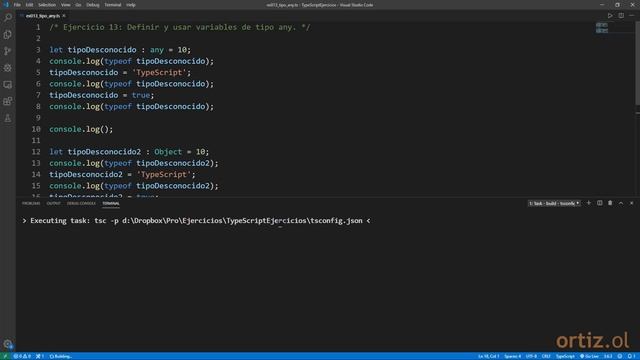Close the terminal panel
This screenshot has width=640, height=360.
[631, 203]
